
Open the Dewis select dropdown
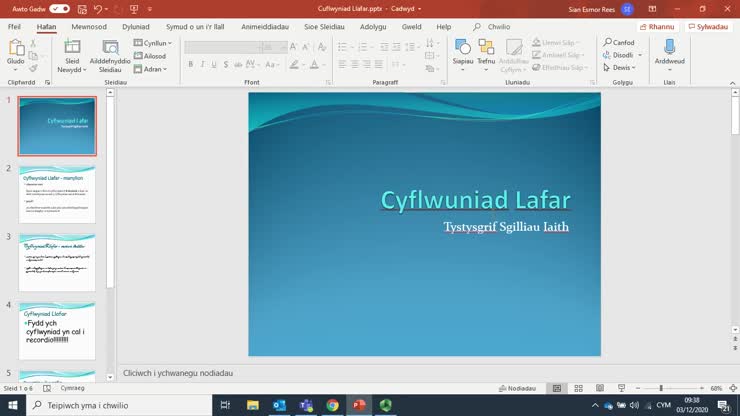619,68
